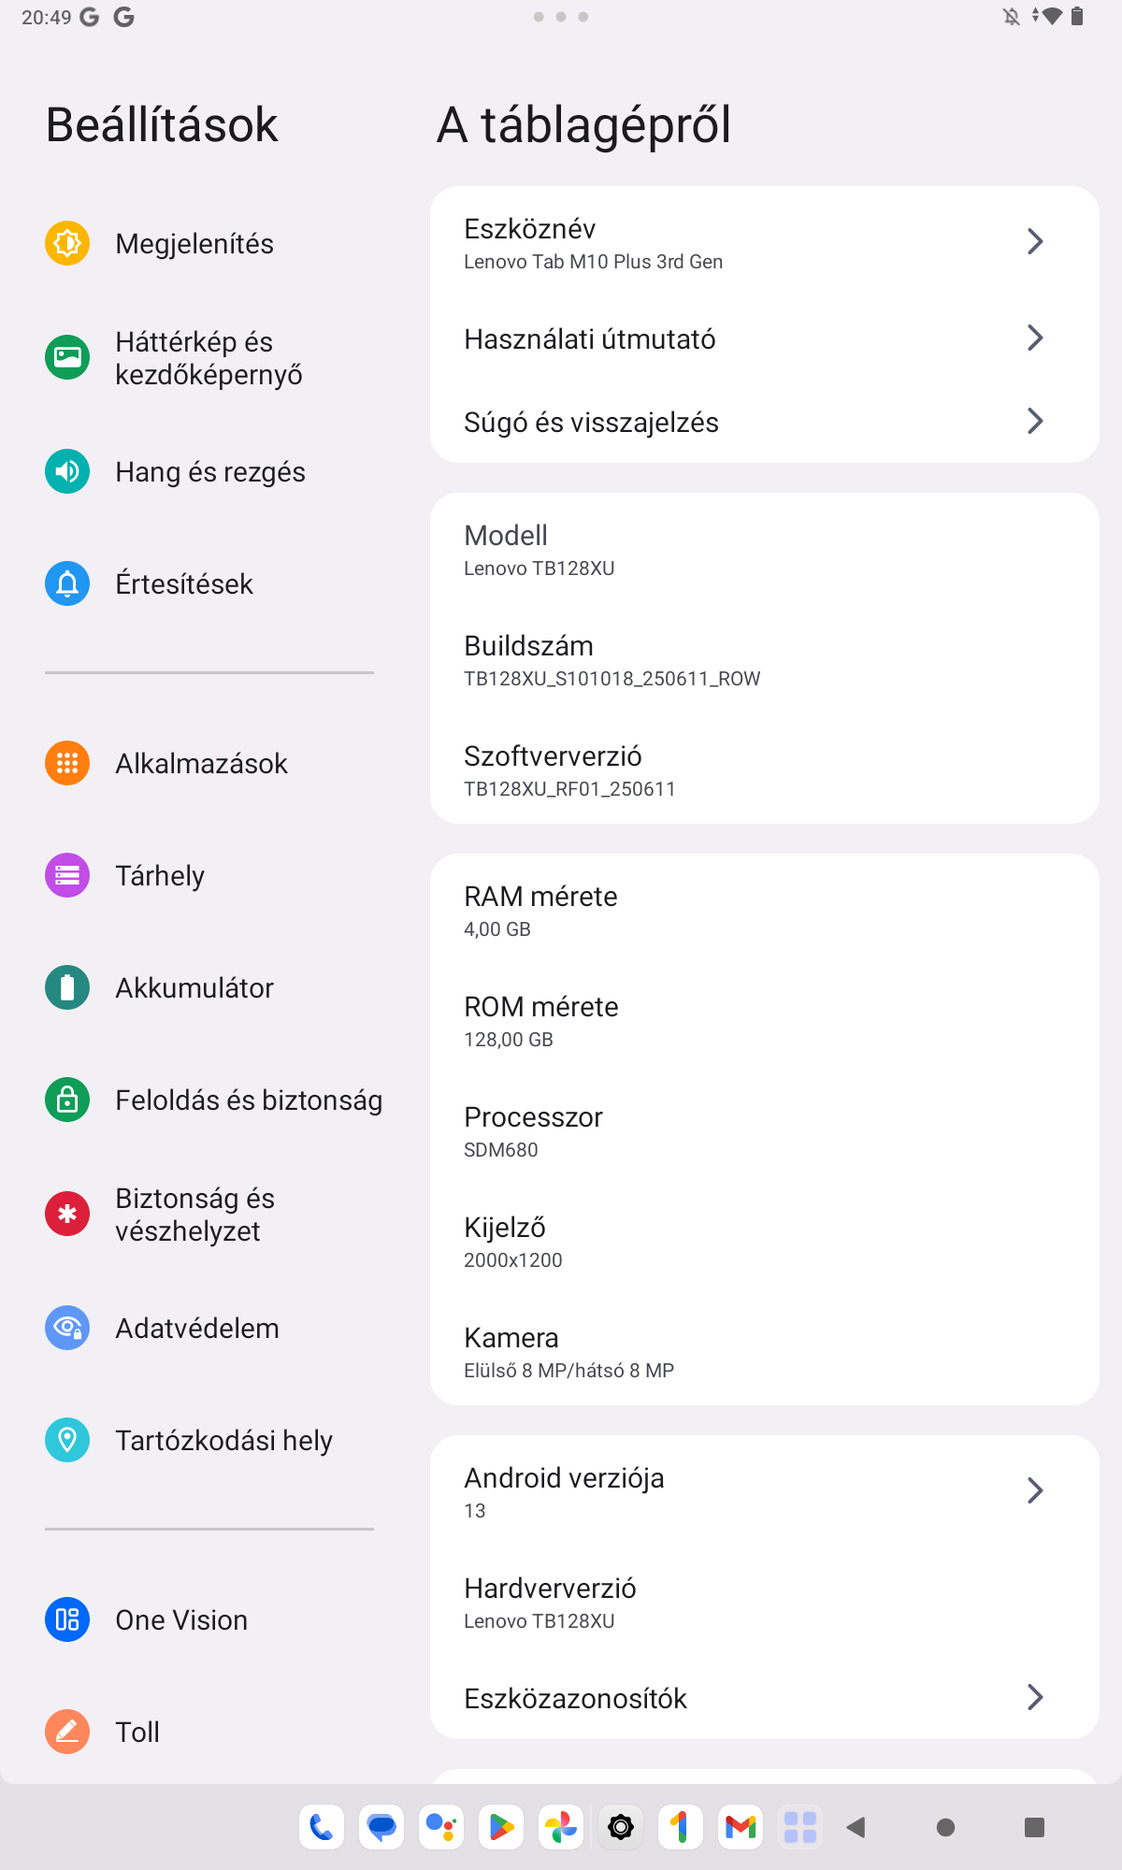Open Gmail from the taskbar
The width and height of the screenshot is (1122, 1870).
740,1828
